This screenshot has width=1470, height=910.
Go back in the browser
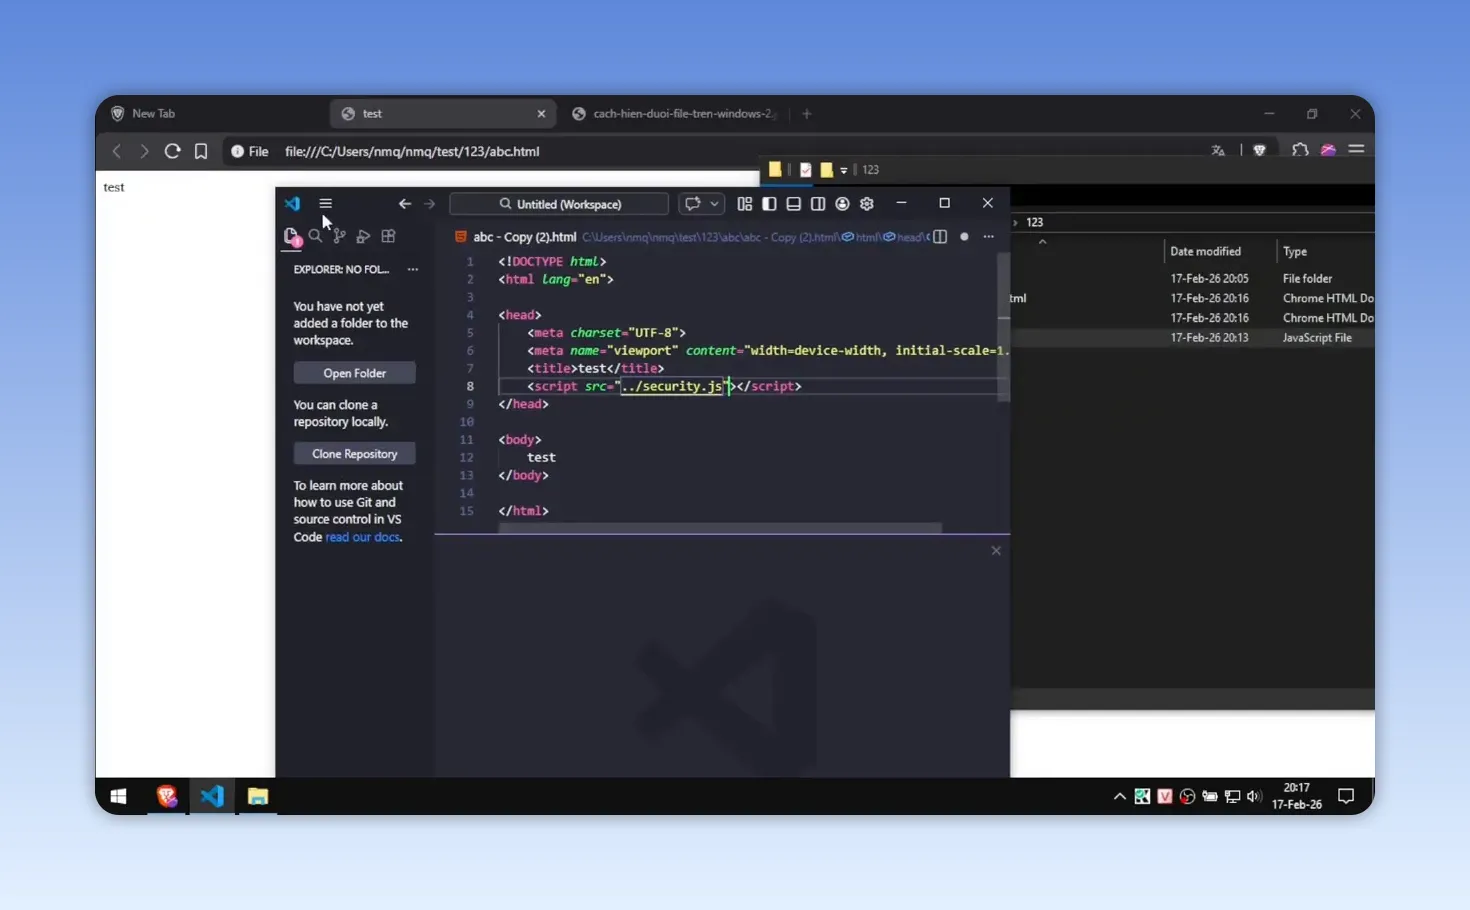[x=117, y=151]
